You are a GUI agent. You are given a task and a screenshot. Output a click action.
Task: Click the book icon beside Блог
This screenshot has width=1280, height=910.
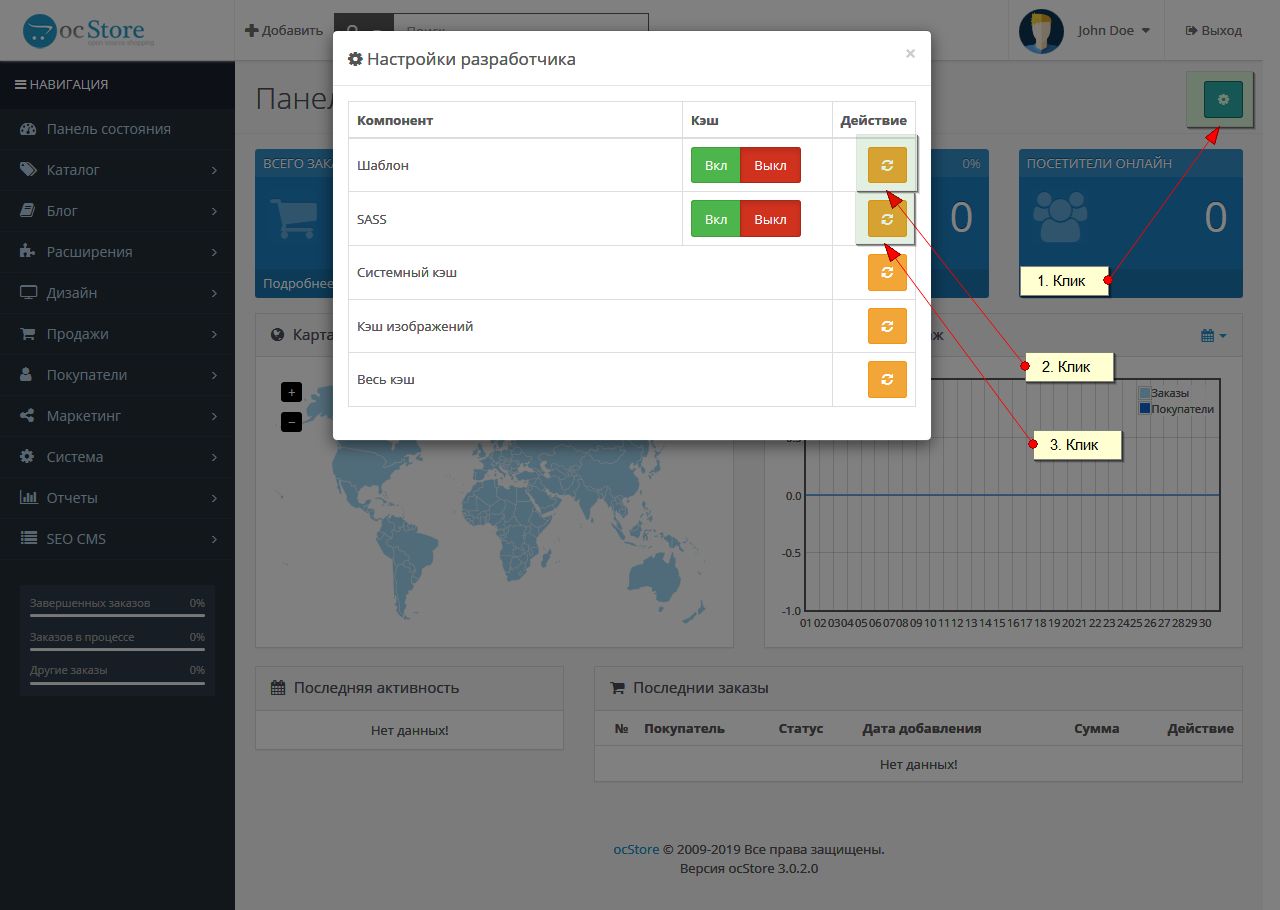[x=28, y=211]
